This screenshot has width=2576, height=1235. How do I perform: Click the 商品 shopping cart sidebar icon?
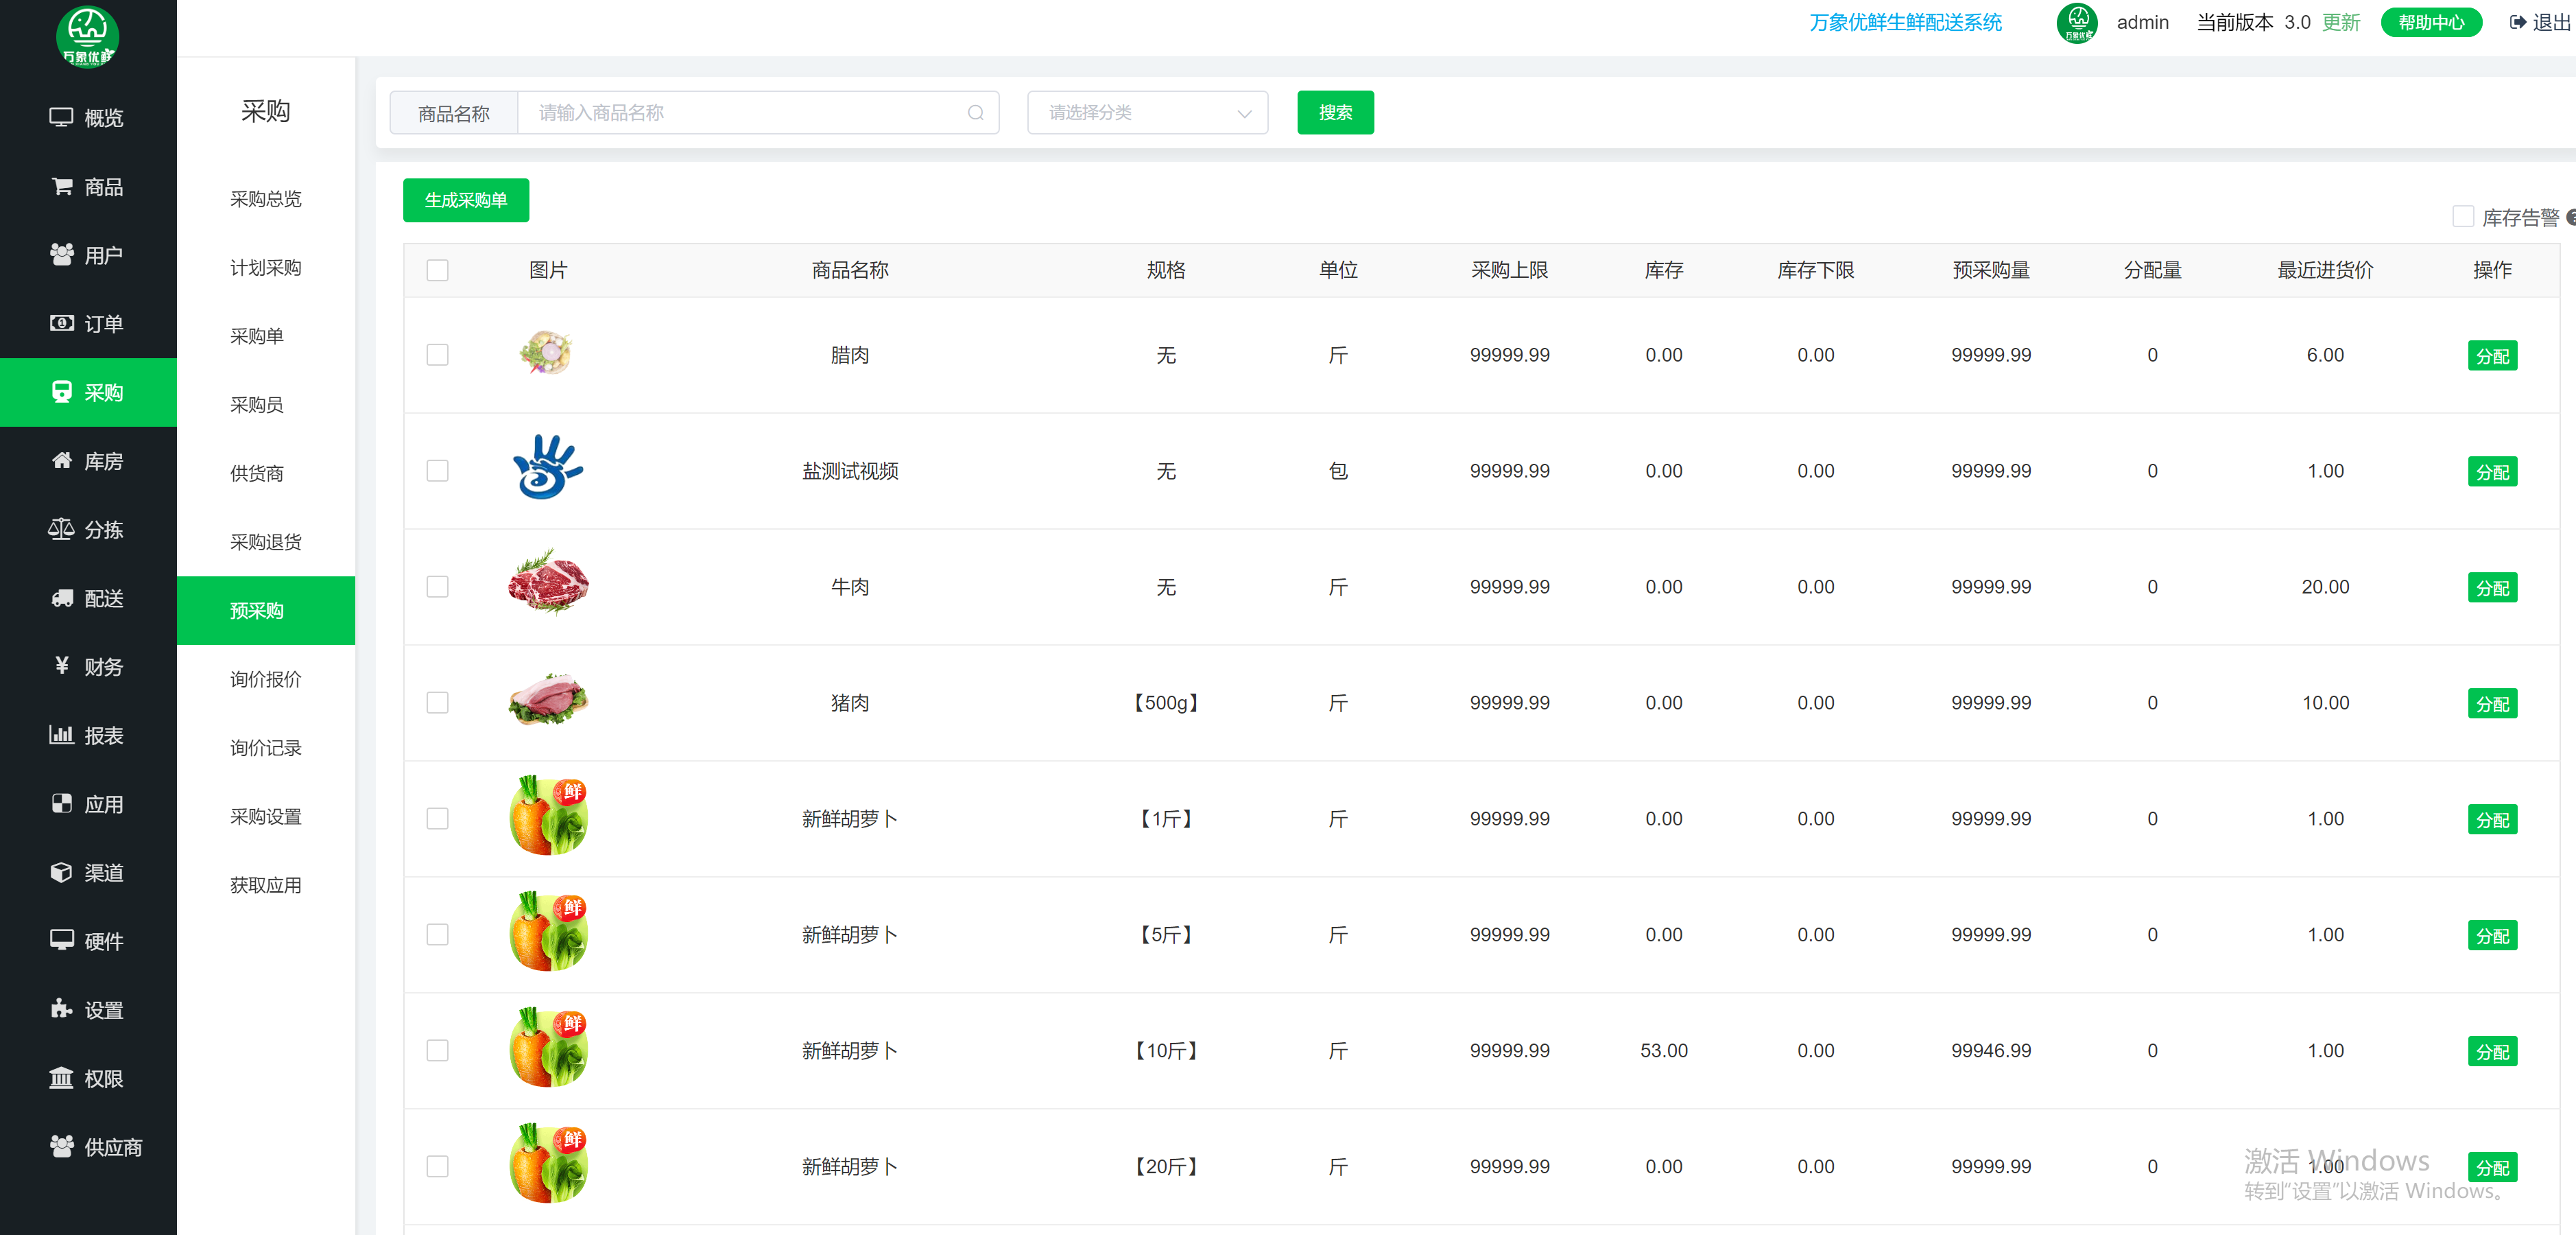pyautogui.click(x=62, y=187)
